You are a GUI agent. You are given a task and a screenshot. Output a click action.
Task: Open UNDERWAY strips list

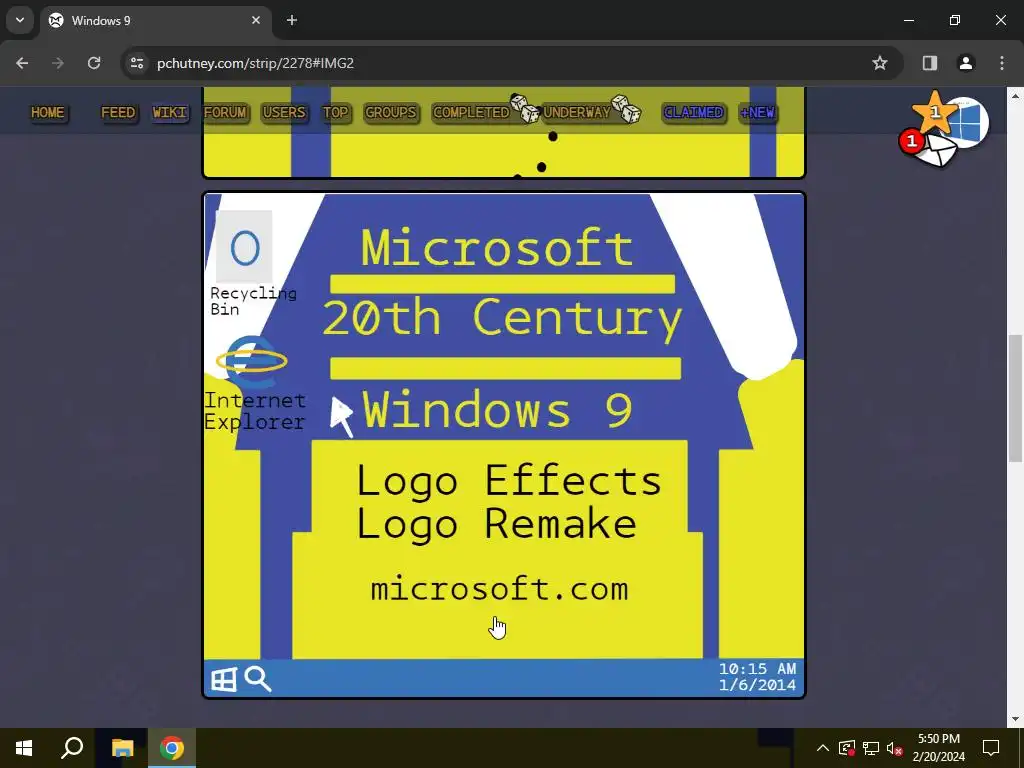[x=577, y=112]
